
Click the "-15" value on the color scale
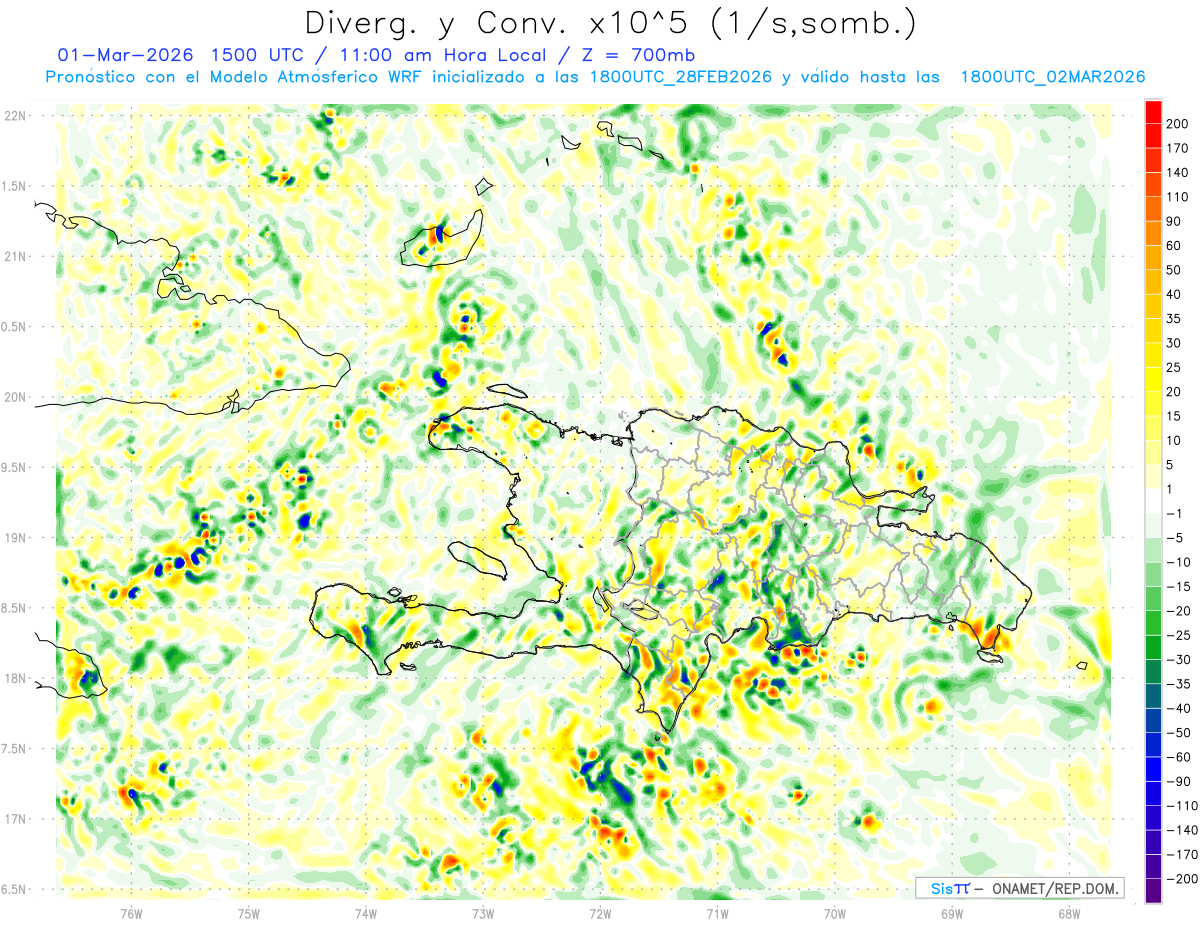click(1178, 587)
